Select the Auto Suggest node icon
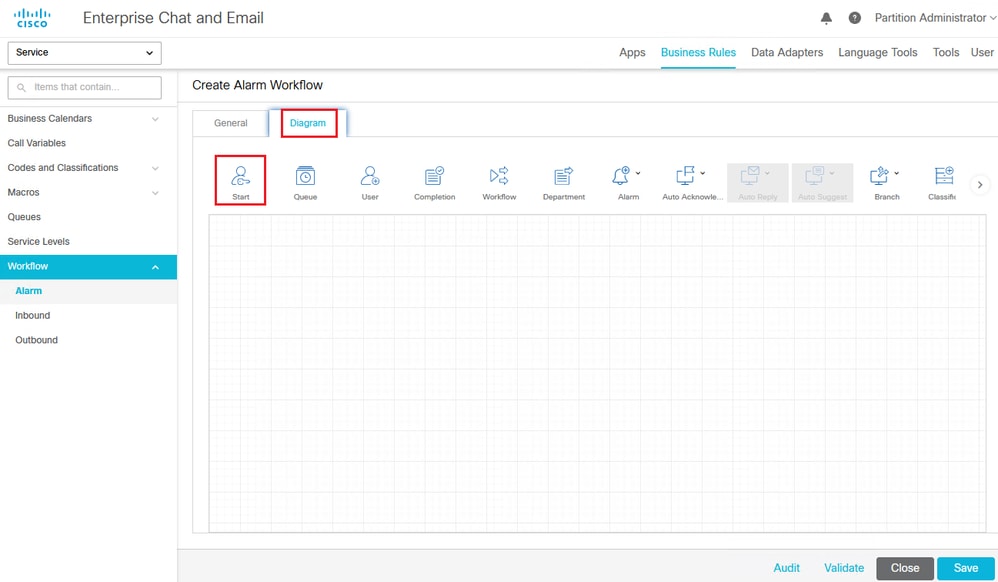Viewport: 998px width, 582px height. pos(815,176)
